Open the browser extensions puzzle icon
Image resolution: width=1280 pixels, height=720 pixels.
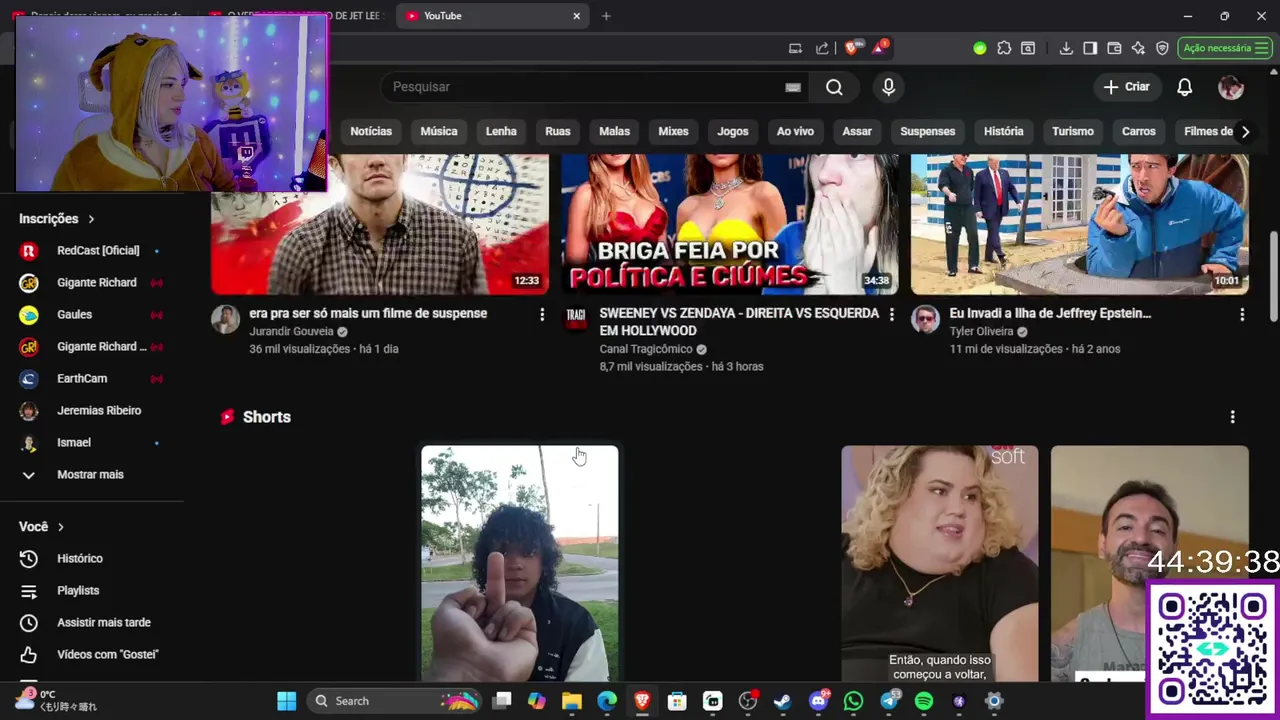pyautogui.click(x=1004, y=48)
